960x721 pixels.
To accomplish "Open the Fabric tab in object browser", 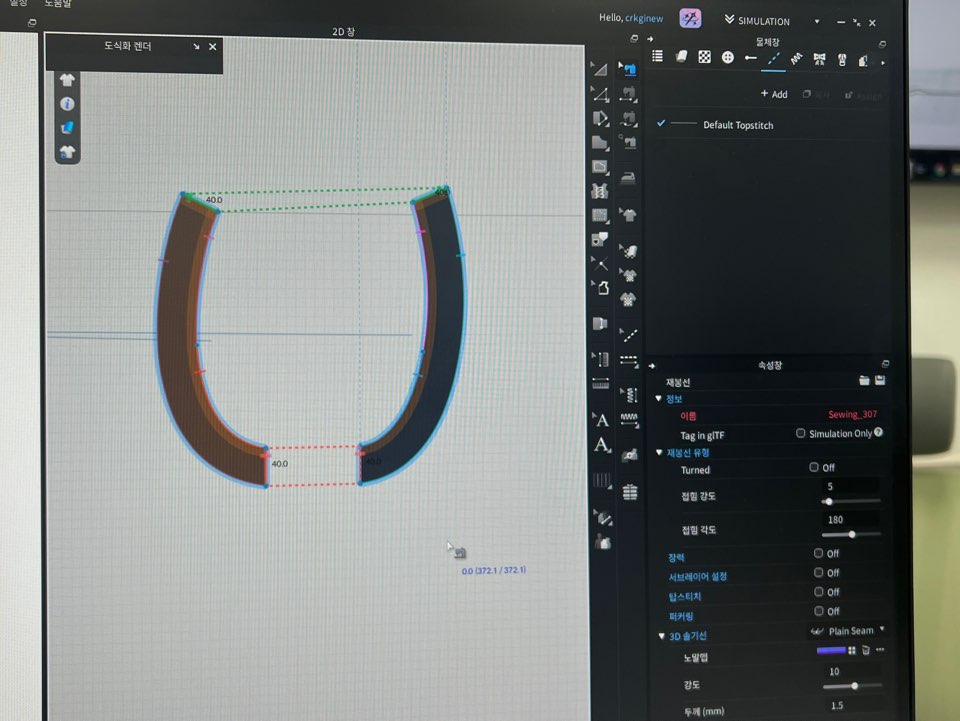I will (681, 58).
